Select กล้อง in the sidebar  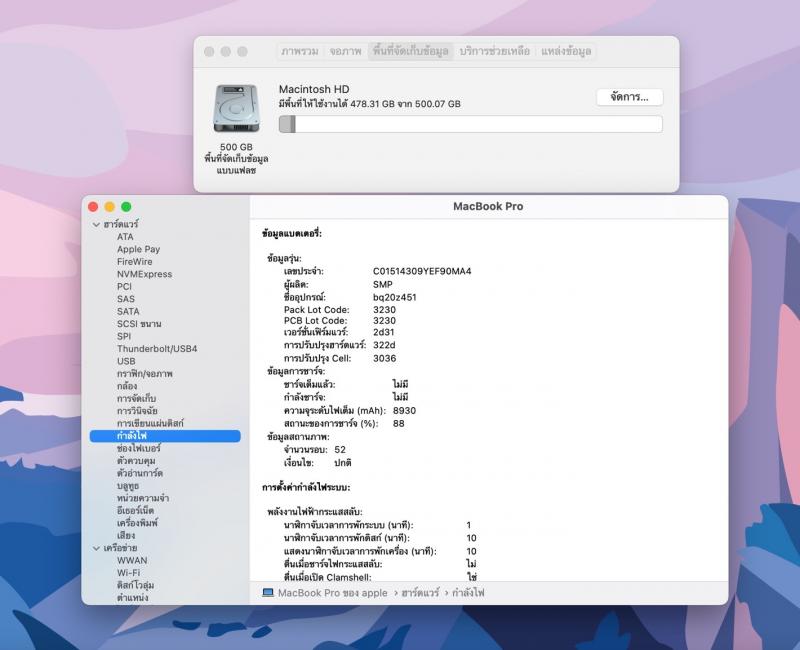127,386
